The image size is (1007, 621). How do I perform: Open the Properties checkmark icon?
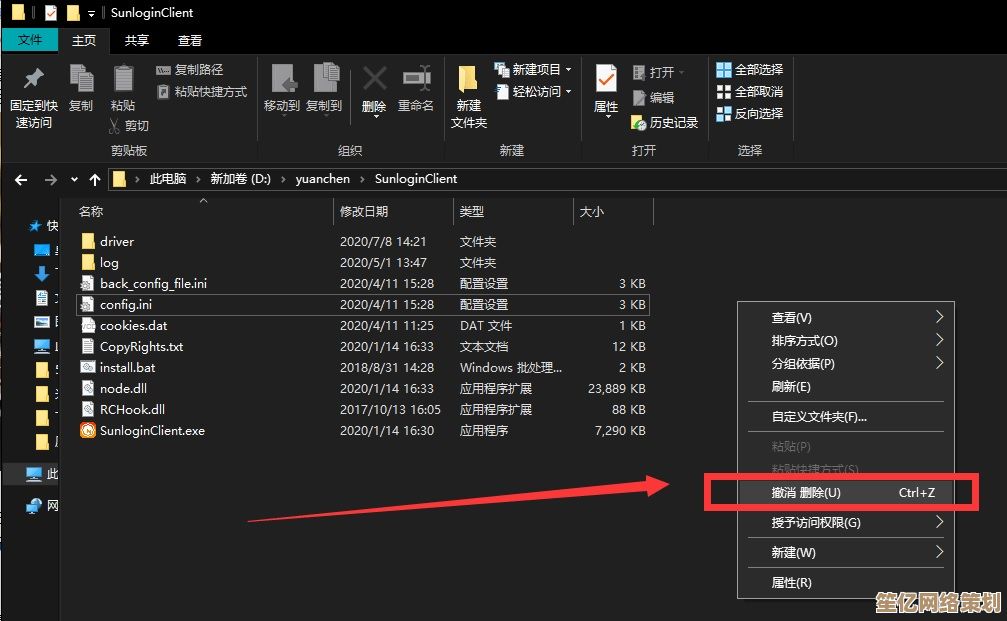(606, 79)
